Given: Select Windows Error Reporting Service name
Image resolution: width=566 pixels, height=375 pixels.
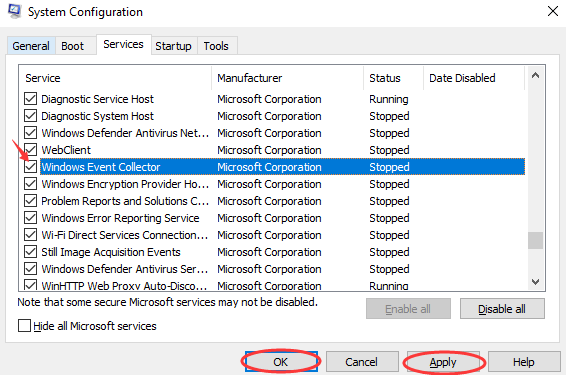Looking at the screenshot, I should [x=120, y=218].
